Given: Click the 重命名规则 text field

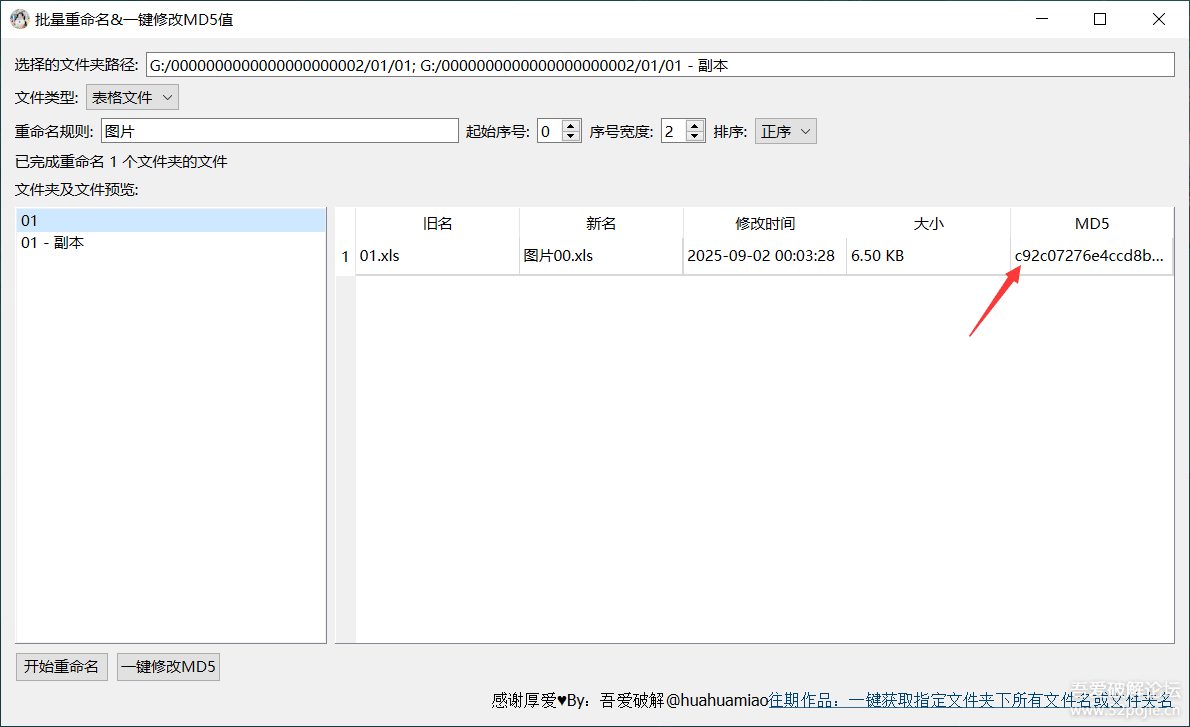Looking at the screenshot, I should point(279,131).
